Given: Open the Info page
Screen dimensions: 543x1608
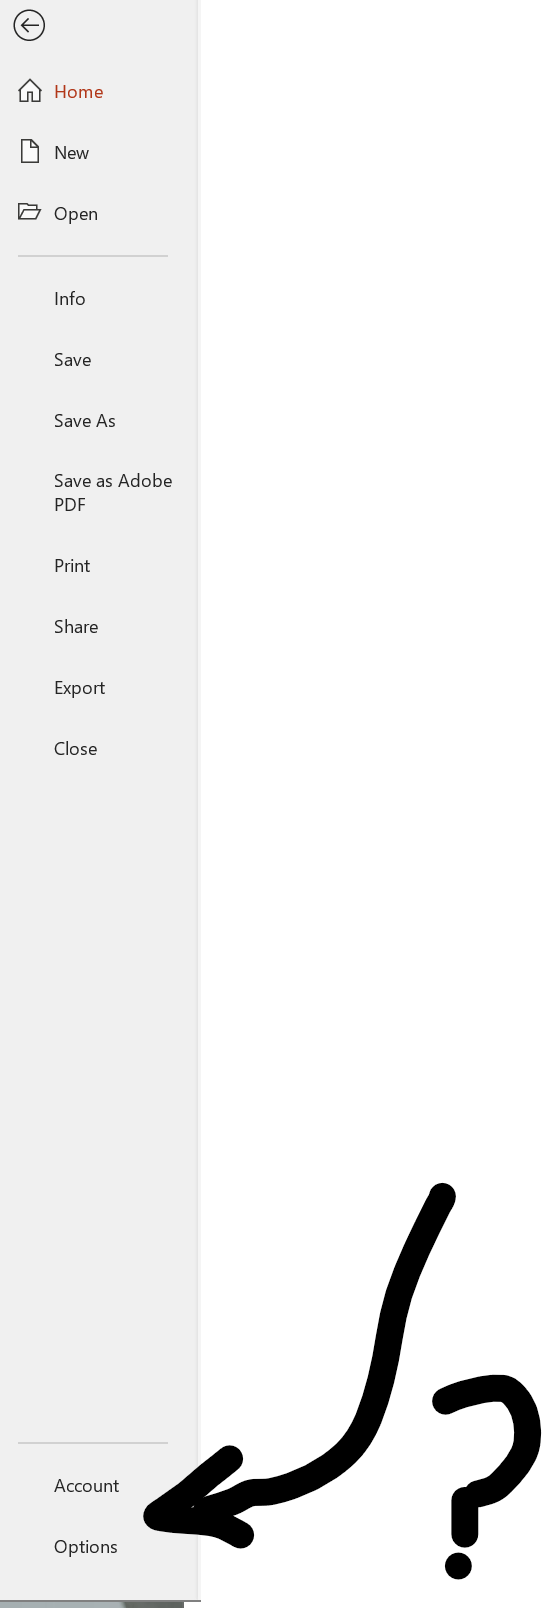Looking at the screenshot, I should pyautogui.click(x=70, y=299).
